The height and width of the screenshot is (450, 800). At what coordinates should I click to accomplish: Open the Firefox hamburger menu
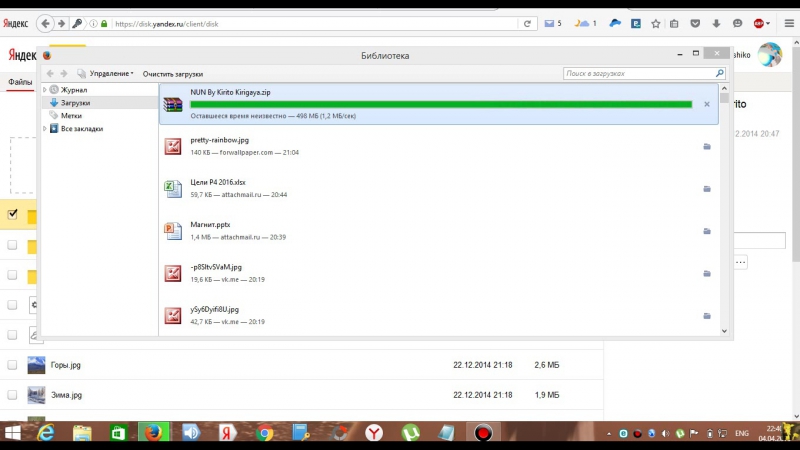click(x=787, y=22)
